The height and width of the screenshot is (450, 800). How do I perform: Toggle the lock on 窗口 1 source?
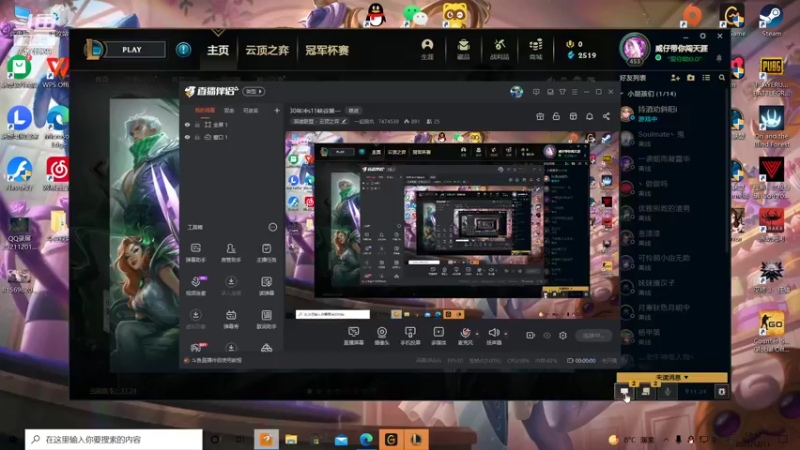[x=197, y=137]
